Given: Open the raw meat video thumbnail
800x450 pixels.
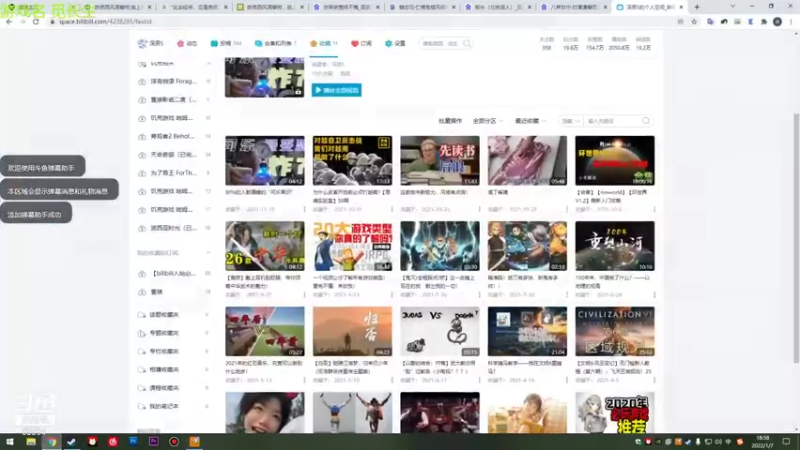Looking at the screenshot, I should pos(527,160).
